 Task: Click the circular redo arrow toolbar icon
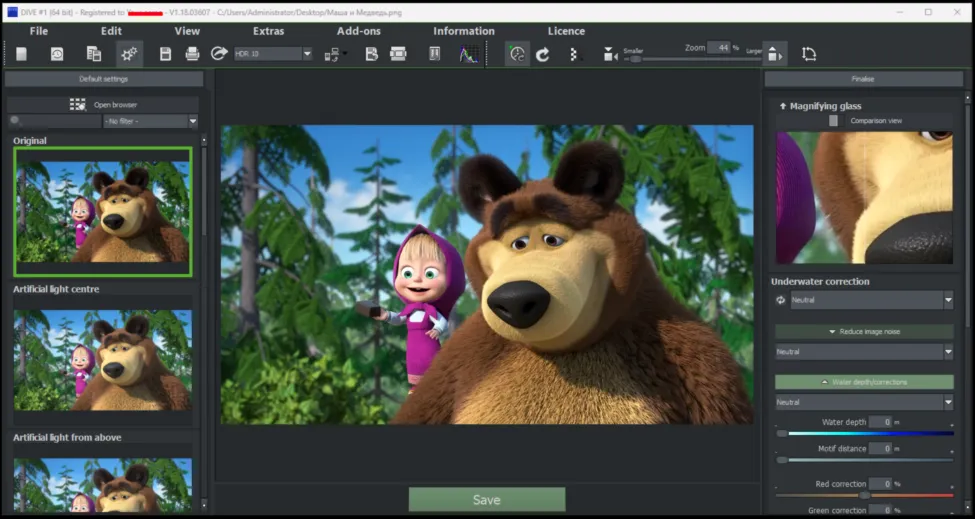(x=543, y=55)
